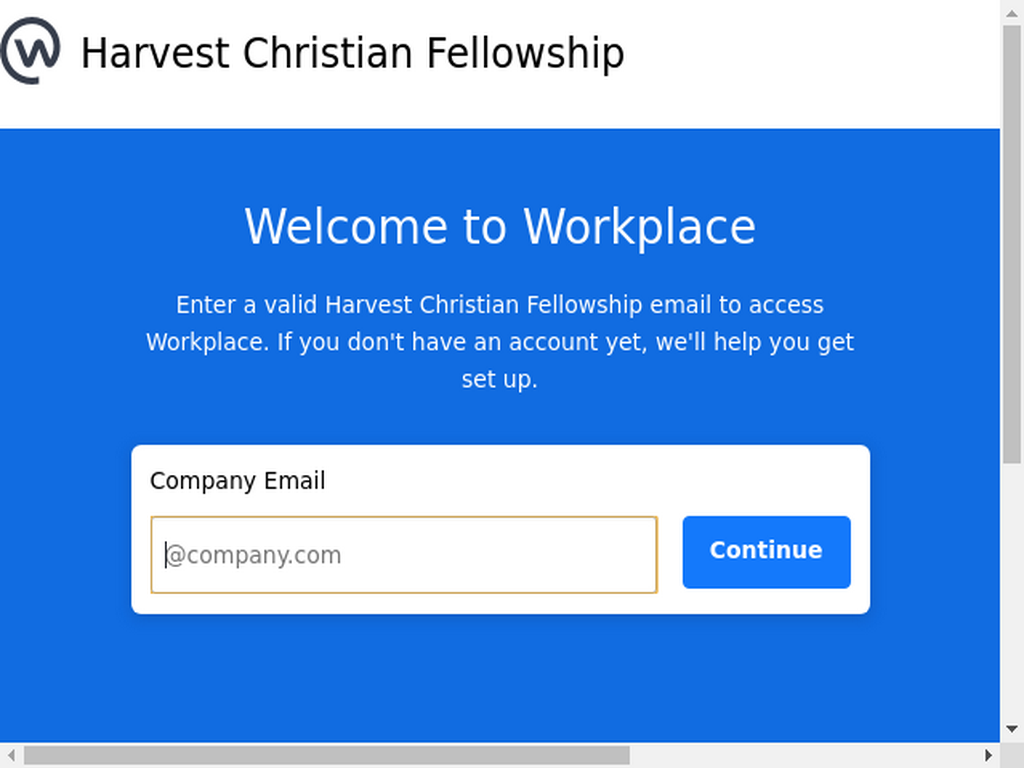The width and height of the screenshot is (1024, 768).
Task: Click the vertical scrollbar down arrow
Action: pos(1012,729)
